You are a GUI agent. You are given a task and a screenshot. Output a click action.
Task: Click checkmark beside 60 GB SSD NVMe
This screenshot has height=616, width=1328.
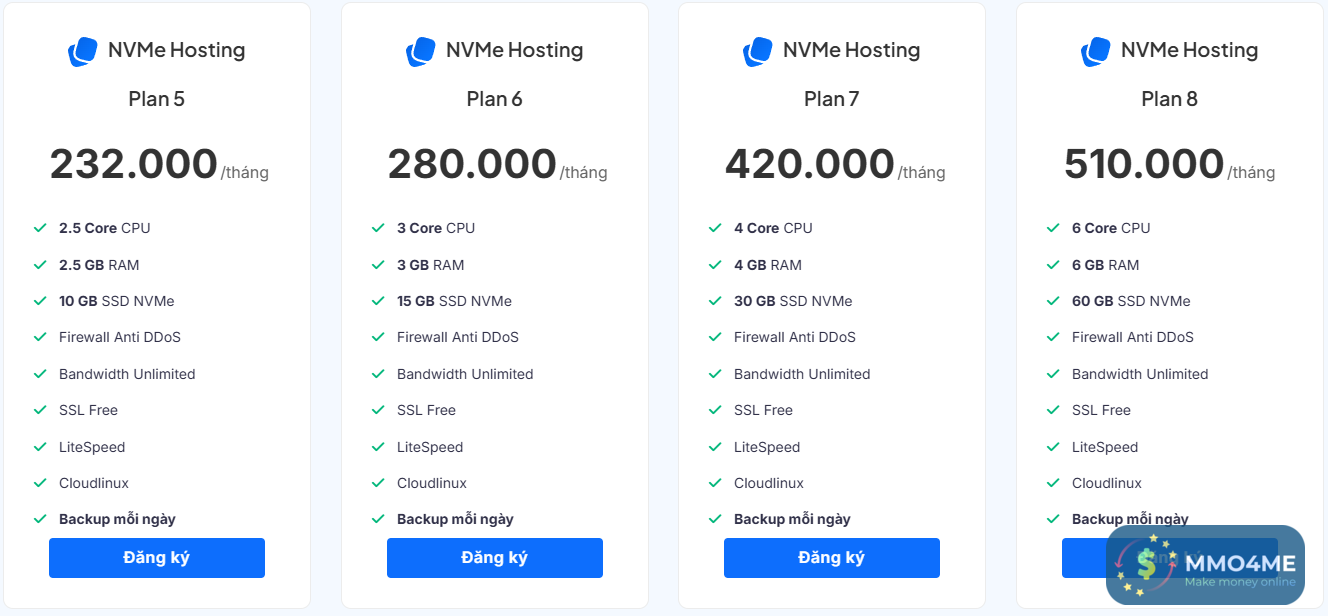click(1053, 301)
